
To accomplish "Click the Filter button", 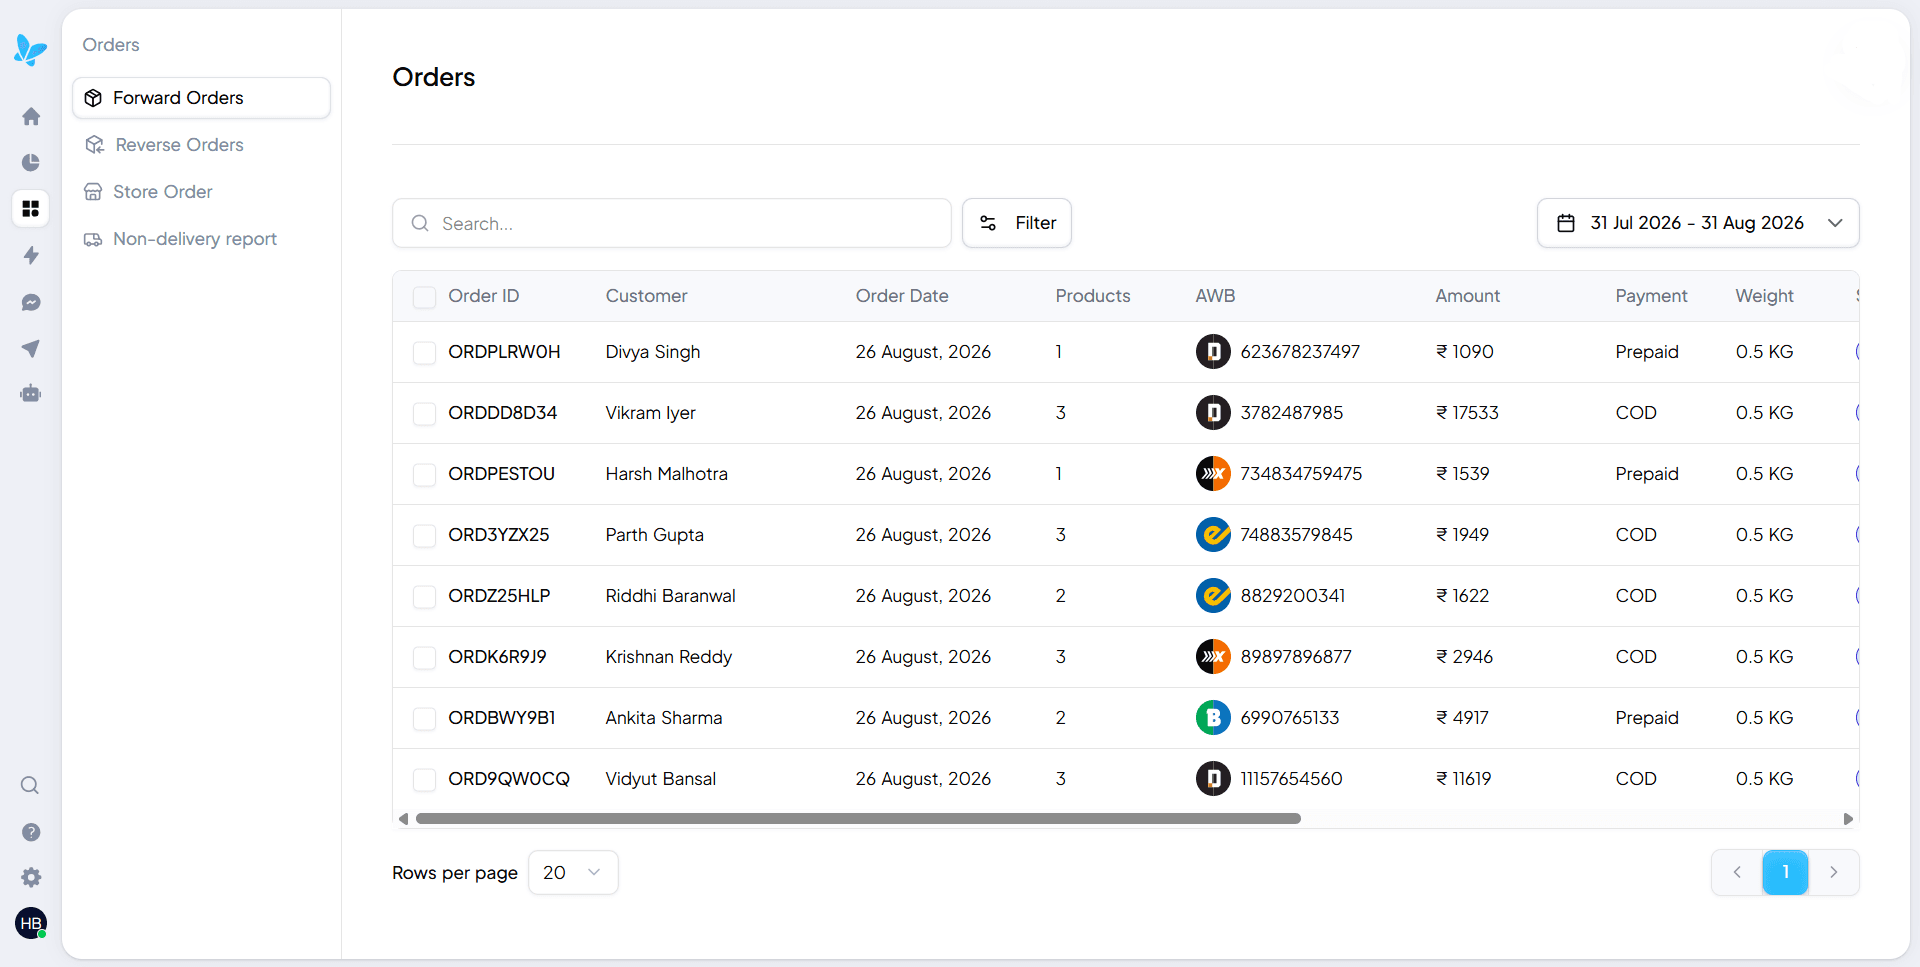I will pyautogui.click(x=1017, y=223).
